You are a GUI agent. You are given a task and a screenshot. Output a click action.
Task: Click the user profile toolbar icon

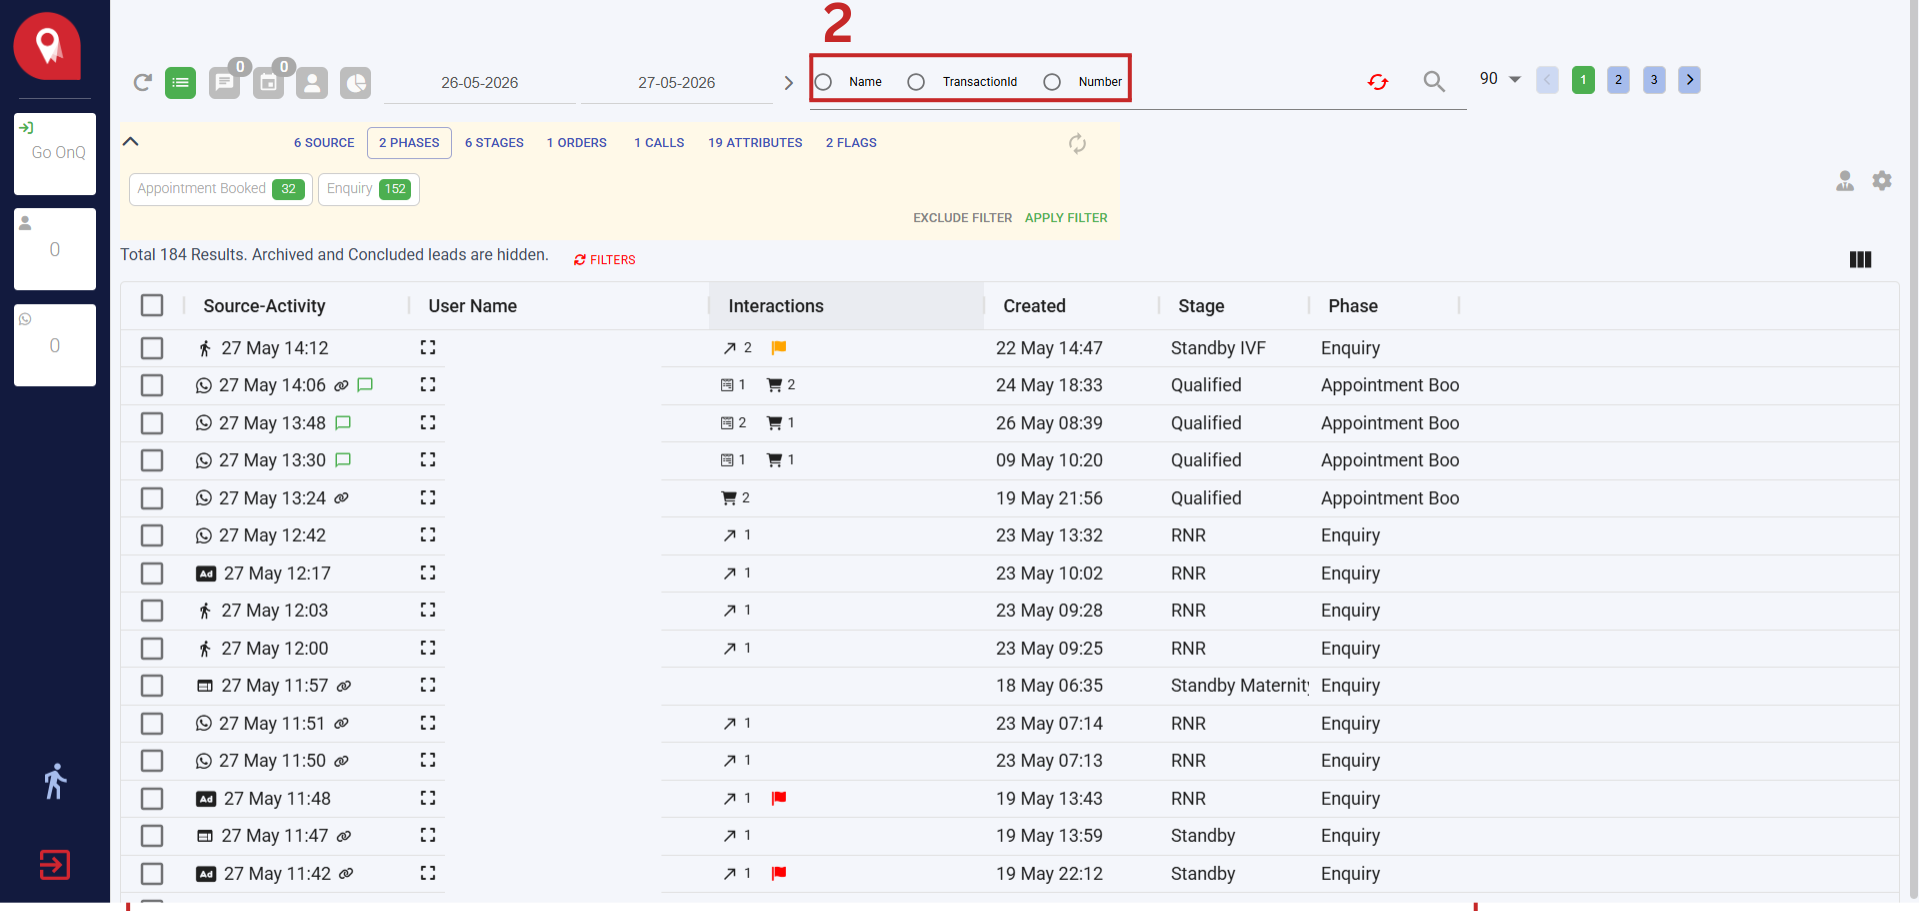[312, 82]
